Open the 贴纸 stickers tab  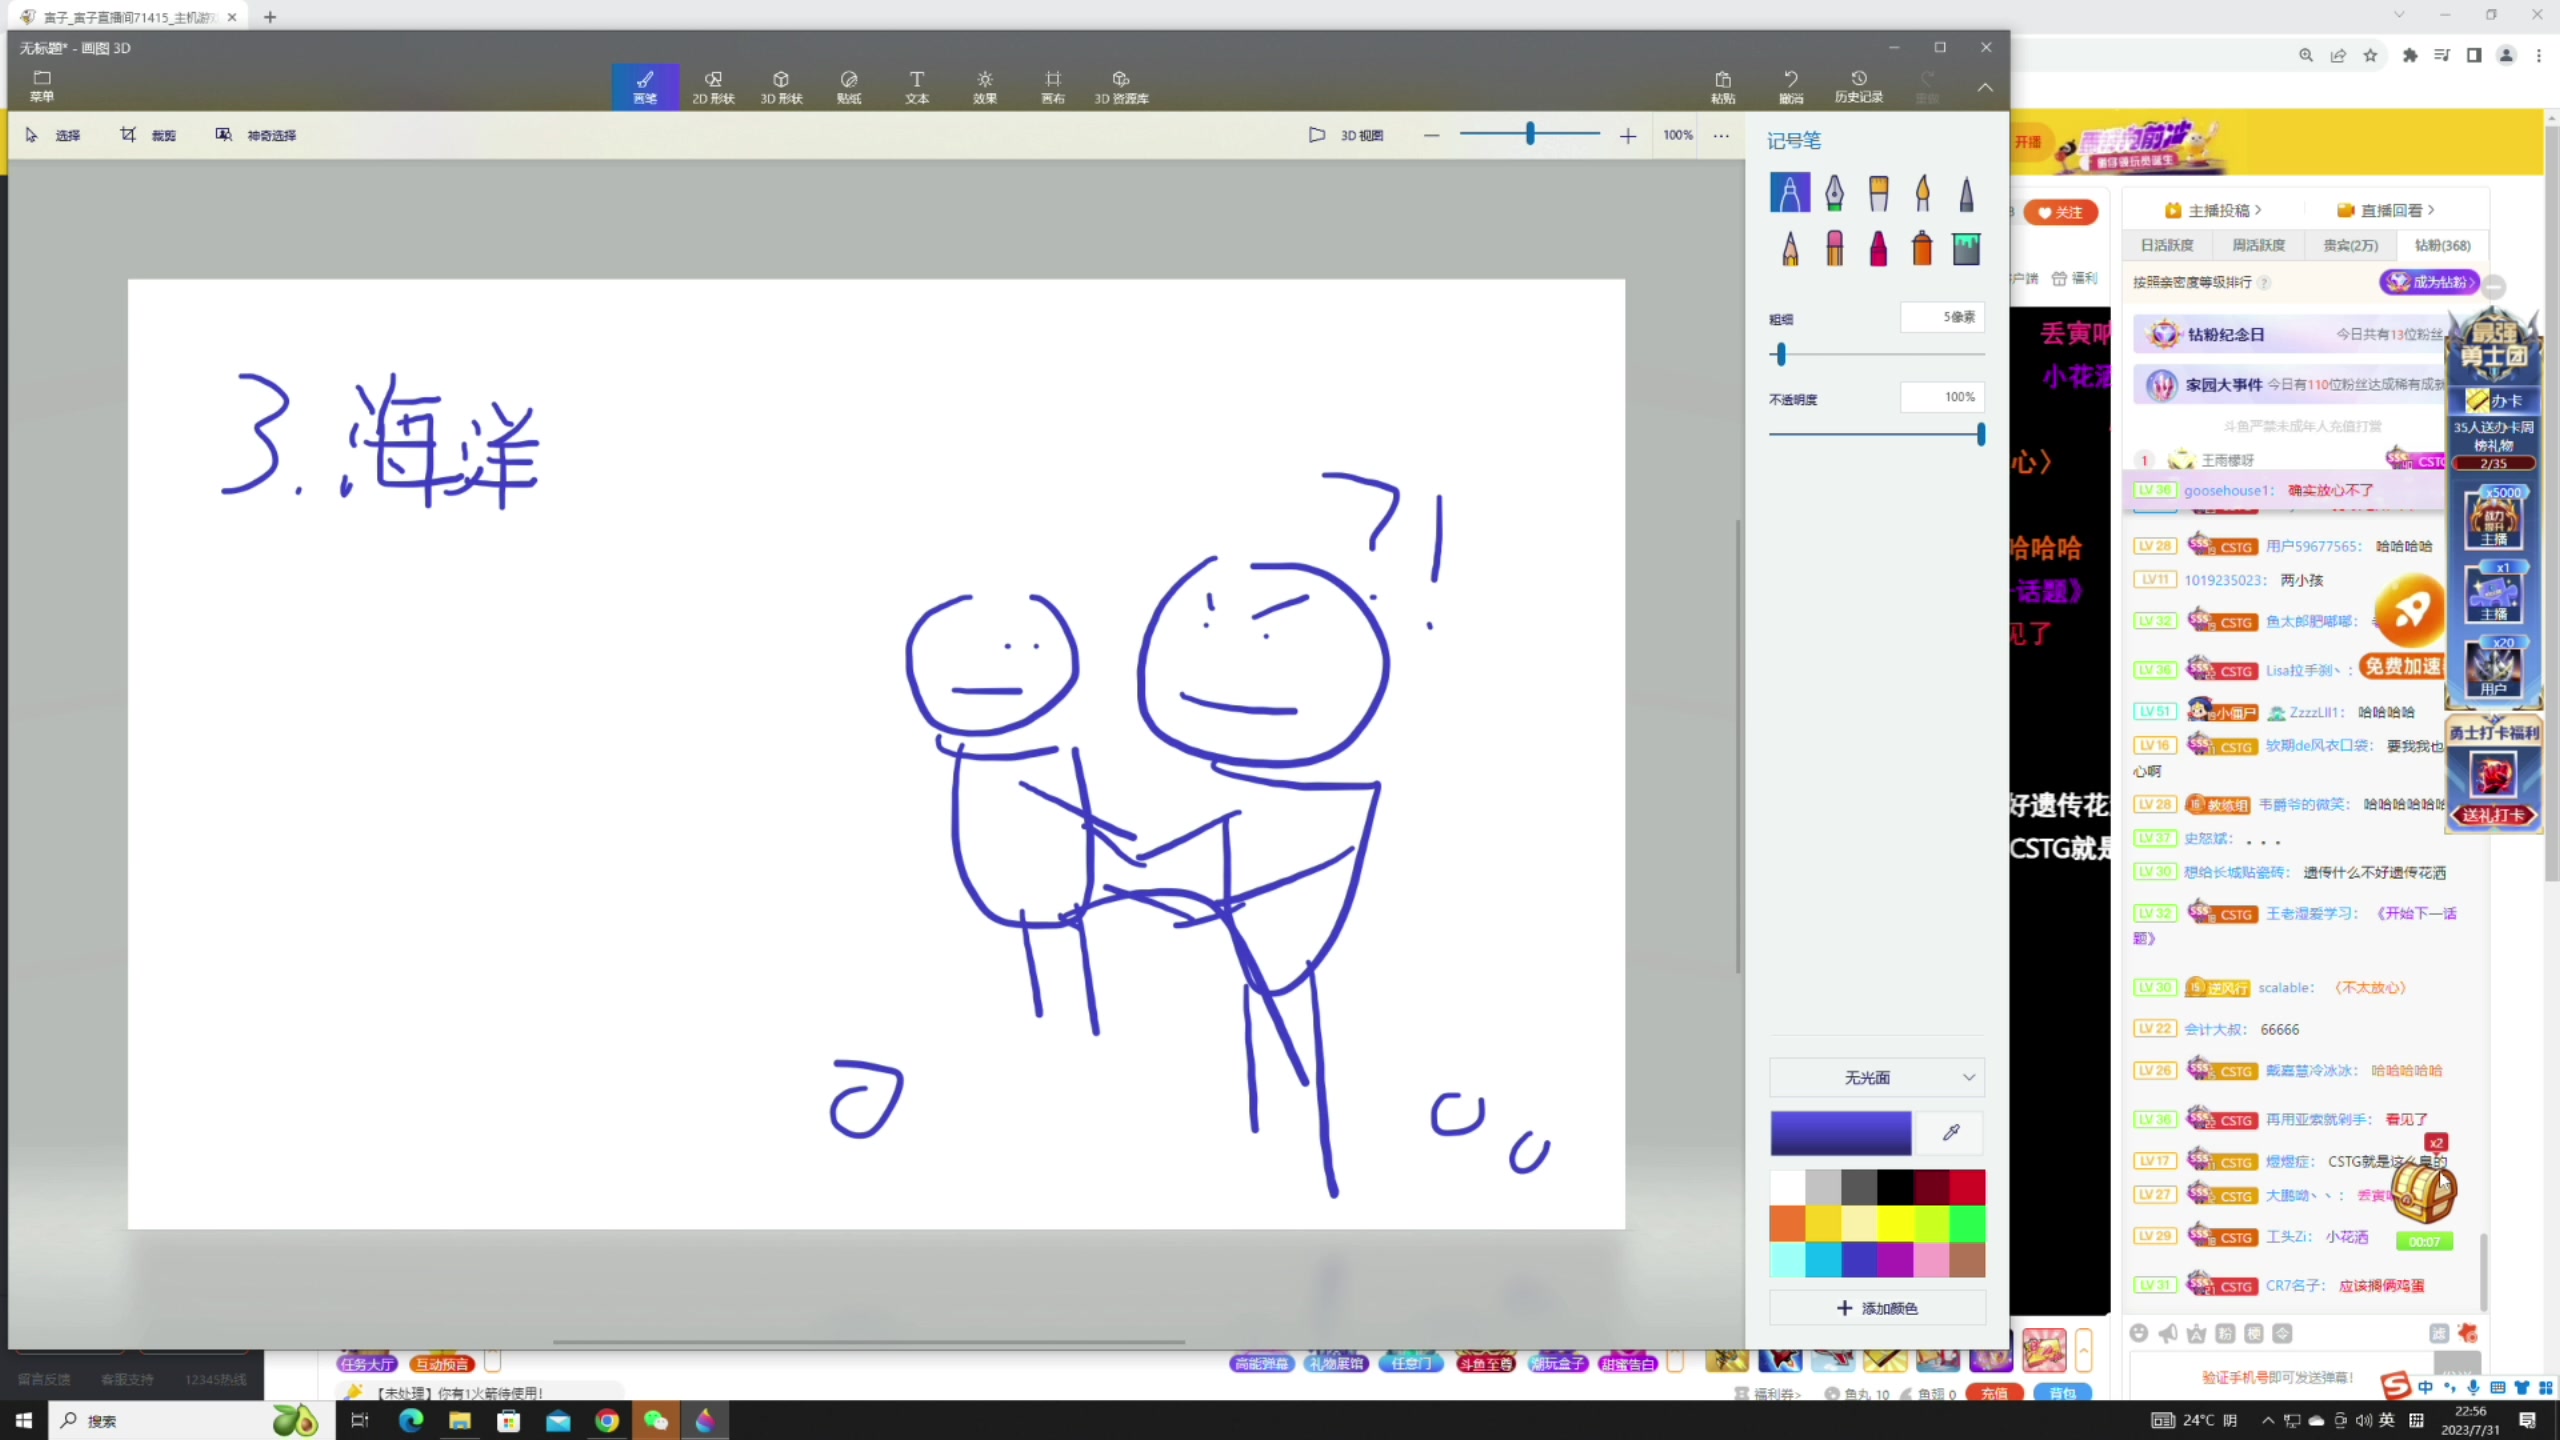click(849, 87)
